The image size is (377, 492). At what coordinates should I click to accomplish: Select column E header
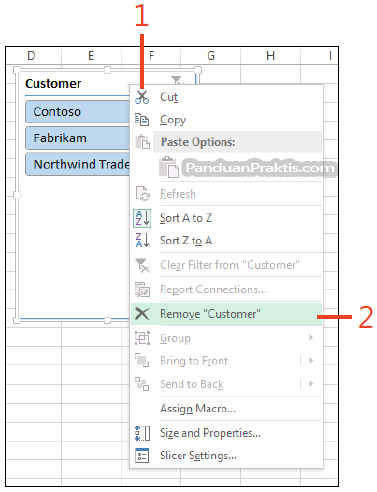click(x=91, y=55)
